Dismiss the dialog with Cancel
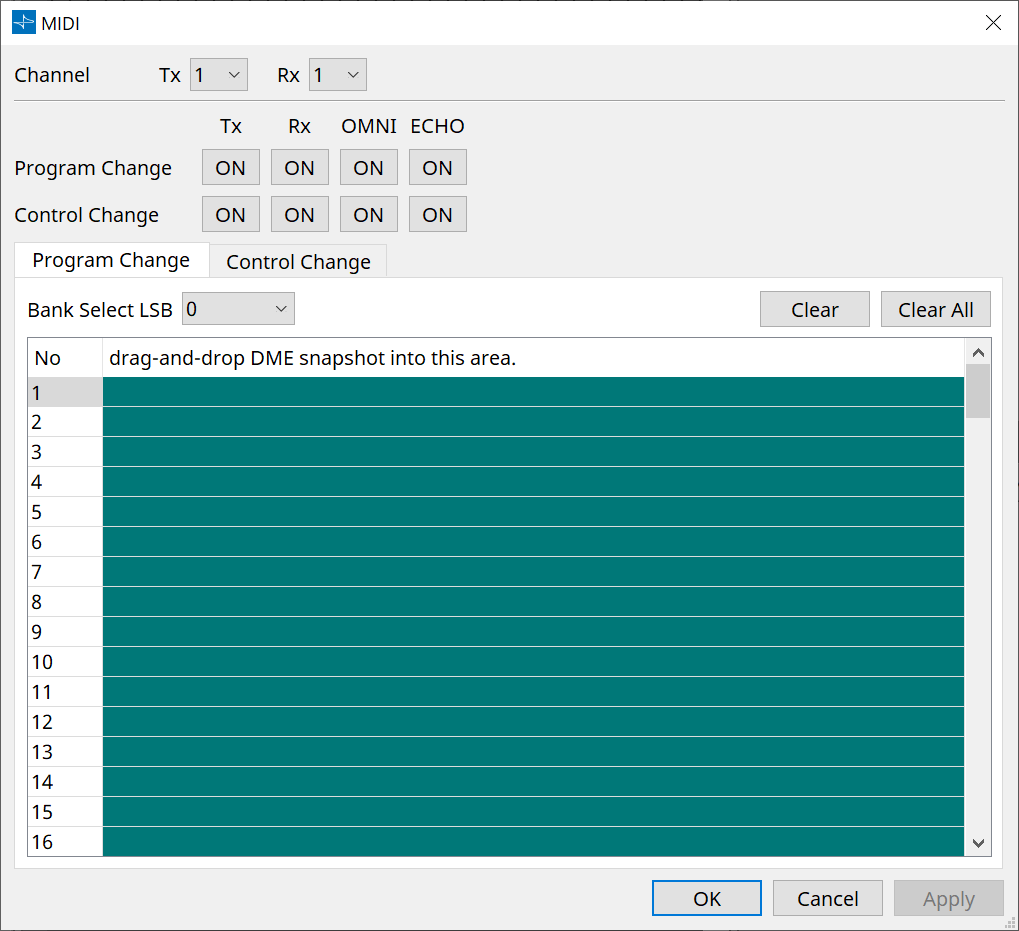The height and width of the screenshot is (931, 1019). click(x=827, y=898)
